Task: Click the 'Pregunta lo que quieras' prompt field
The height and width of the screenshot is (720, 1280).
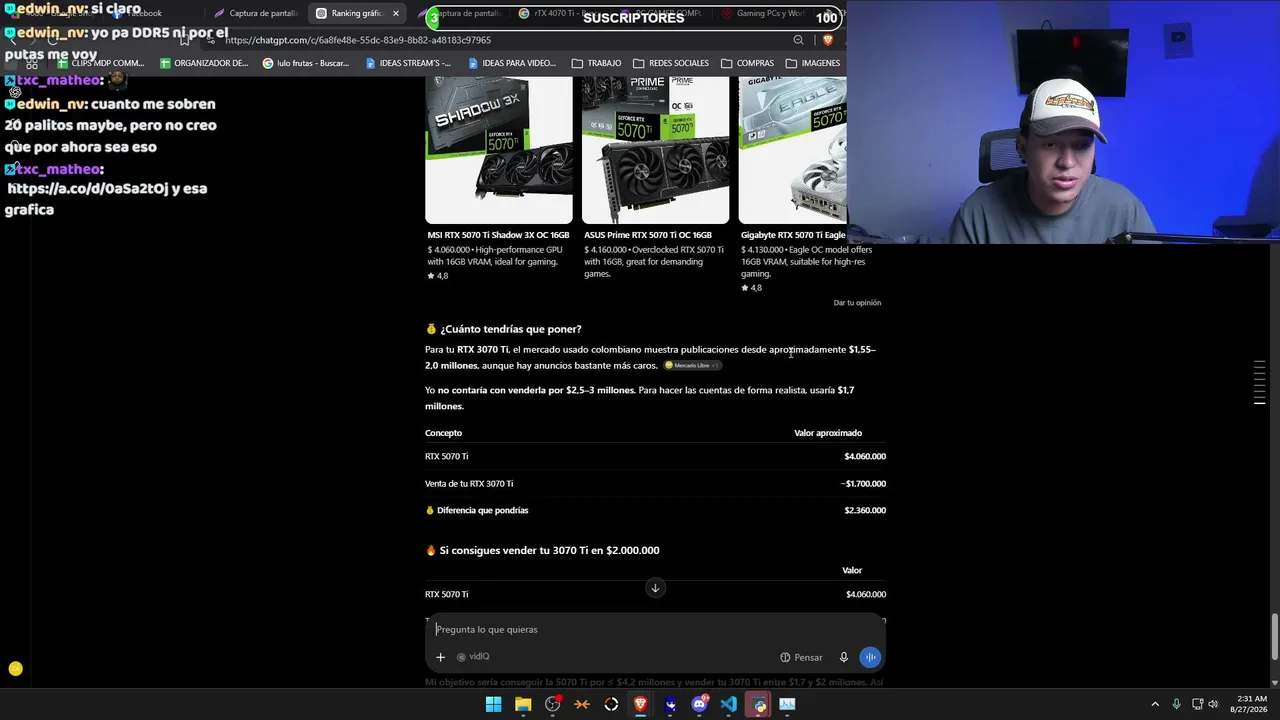Action: coord(655,629)
